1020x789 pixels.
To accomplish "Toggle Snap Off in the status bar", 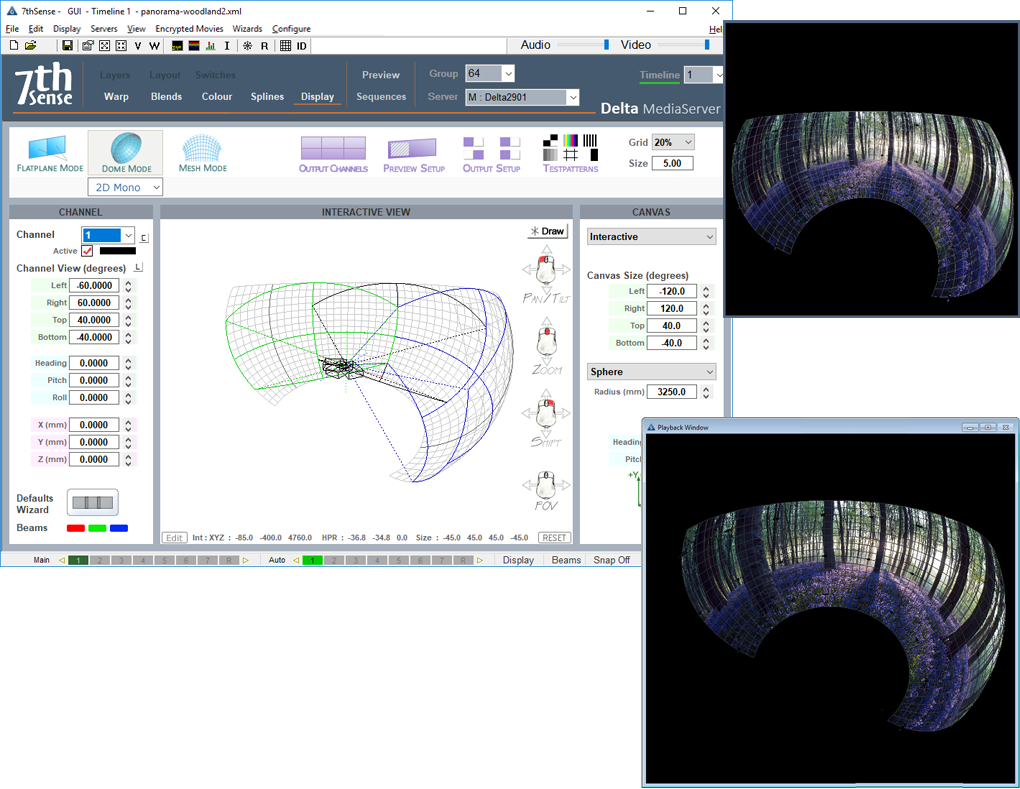I will [x=611, y=560].
